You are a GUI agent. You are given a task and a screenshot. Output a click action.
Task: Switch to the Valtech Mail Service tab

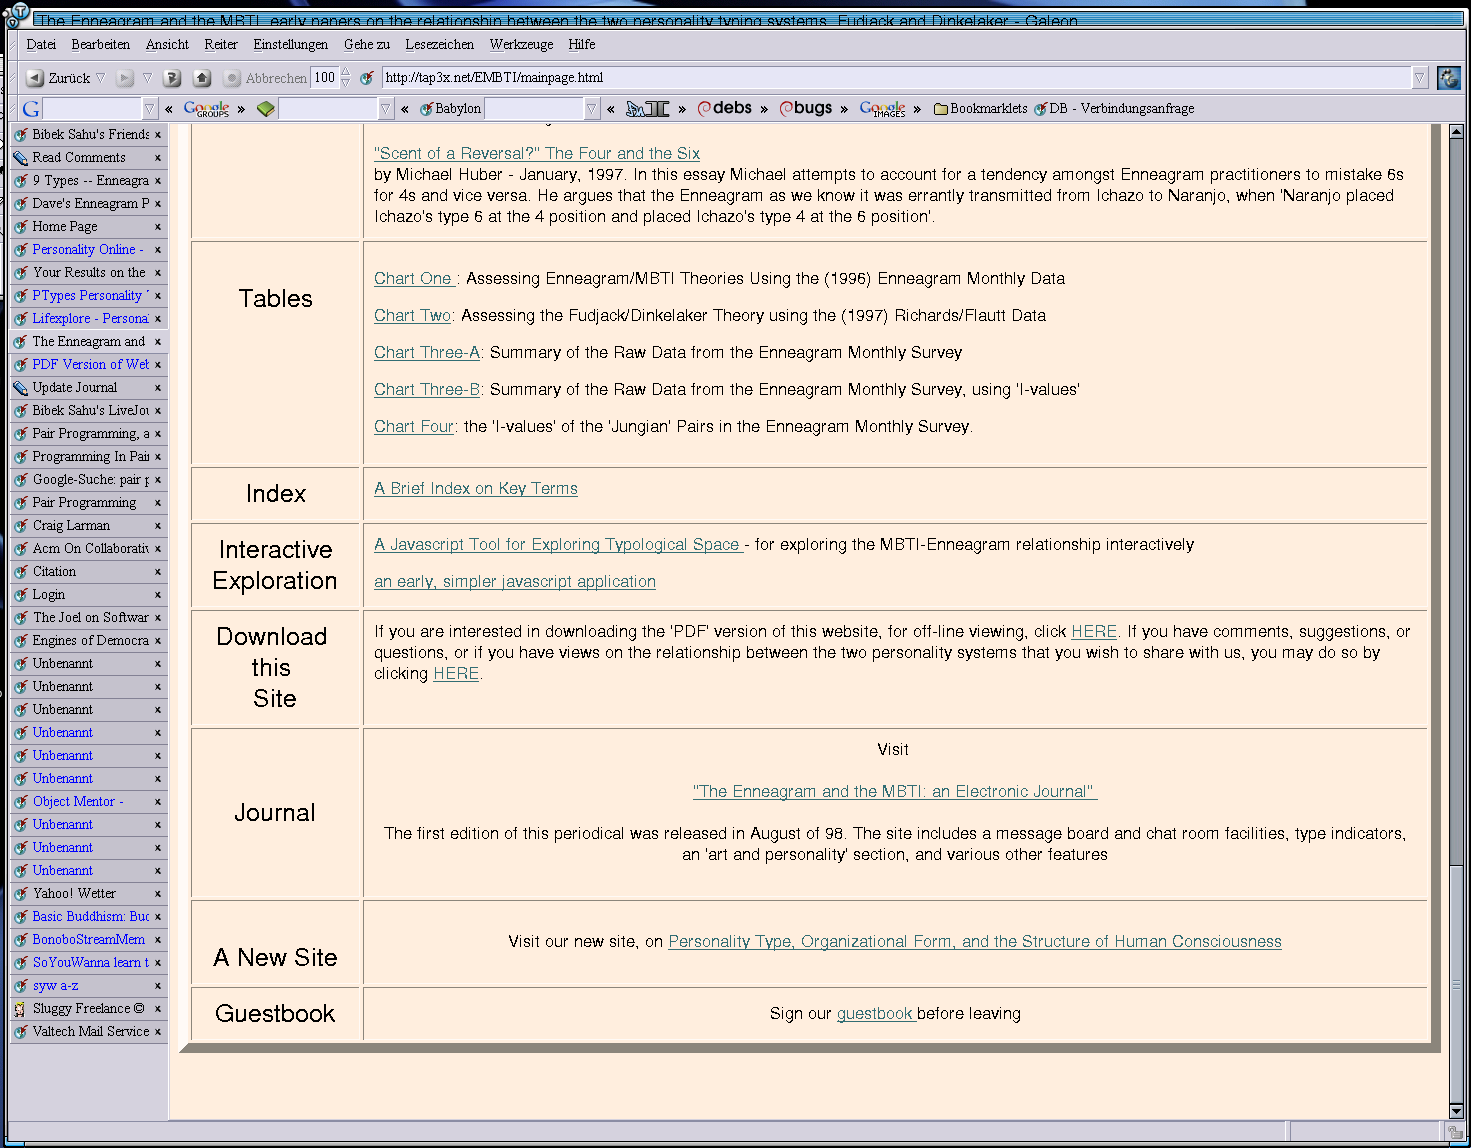pos(89,1032)
